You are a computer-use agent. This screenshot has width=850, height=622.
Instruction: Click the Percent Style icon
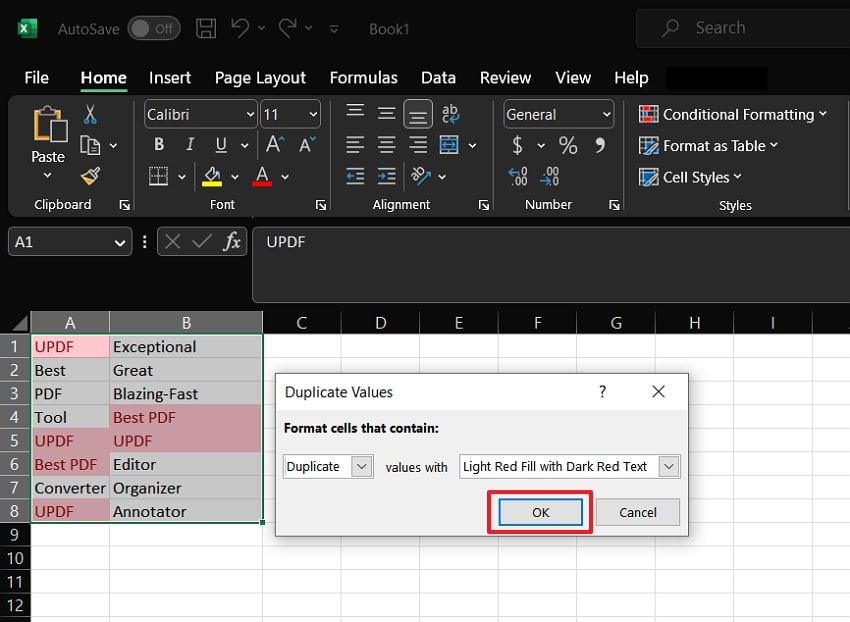click(566, 145)
